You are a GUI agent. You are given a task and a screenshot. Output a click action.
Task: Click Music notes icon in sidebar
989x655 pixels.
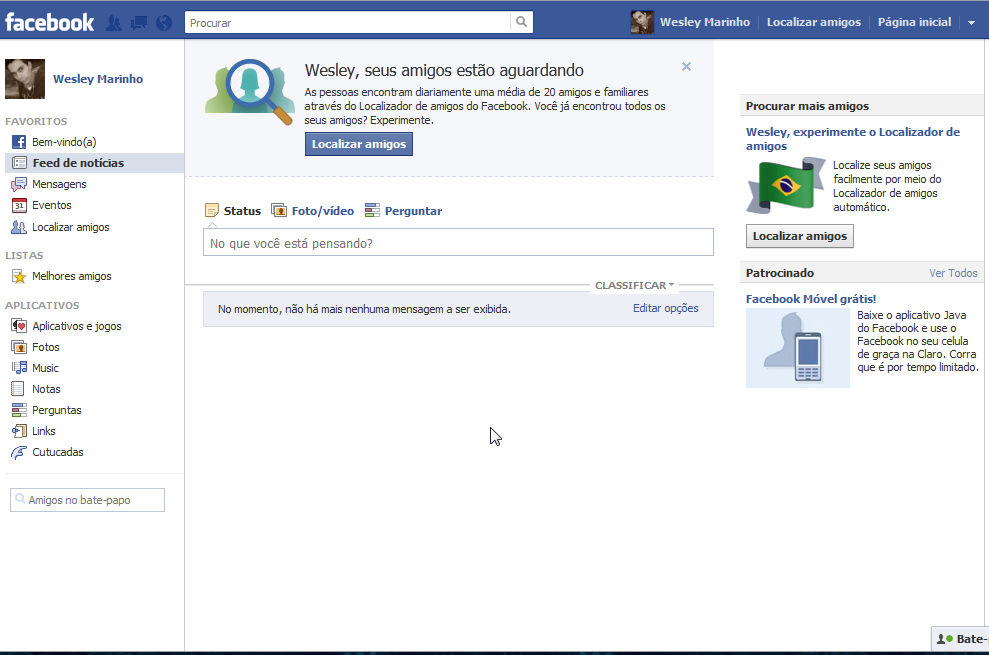[19, 368]
